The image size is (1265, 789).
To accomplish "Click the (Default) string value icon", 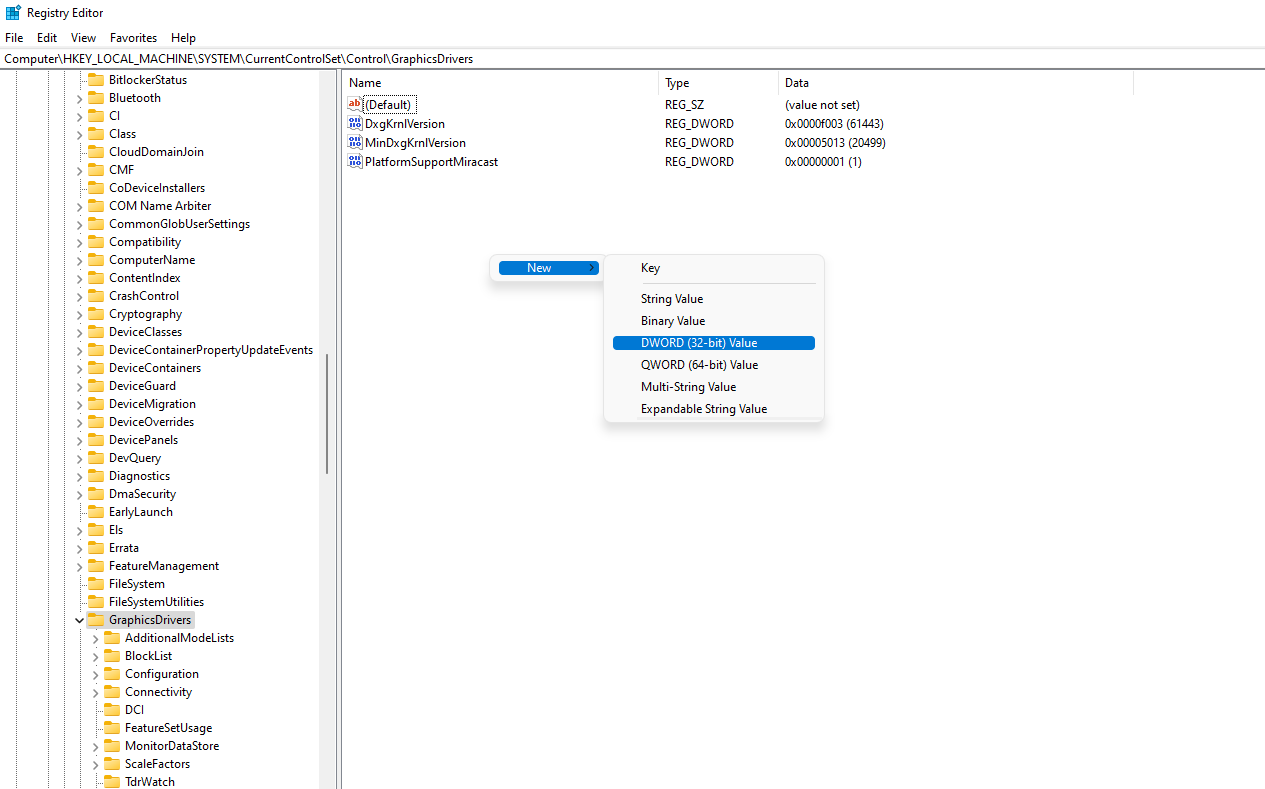I will point(355,104).
